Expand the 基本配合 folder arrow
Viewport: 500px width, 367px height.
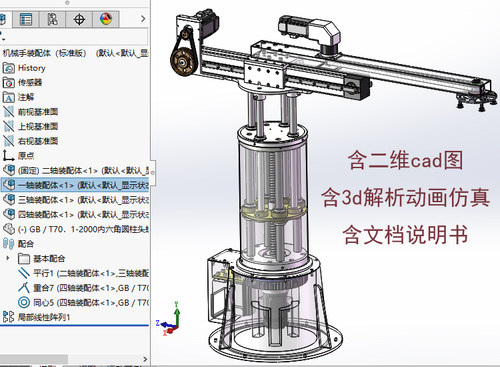coord(8,258)
